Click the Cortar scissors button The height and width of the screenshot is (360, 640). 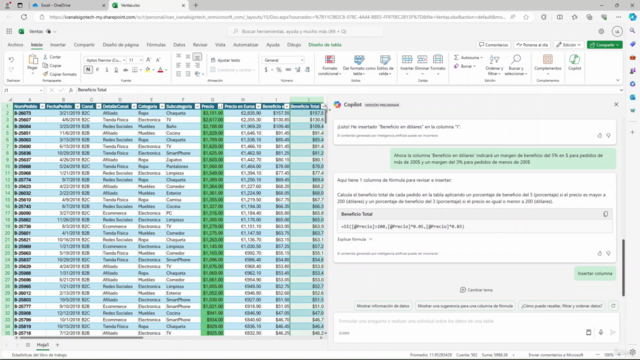click(52, 57)
